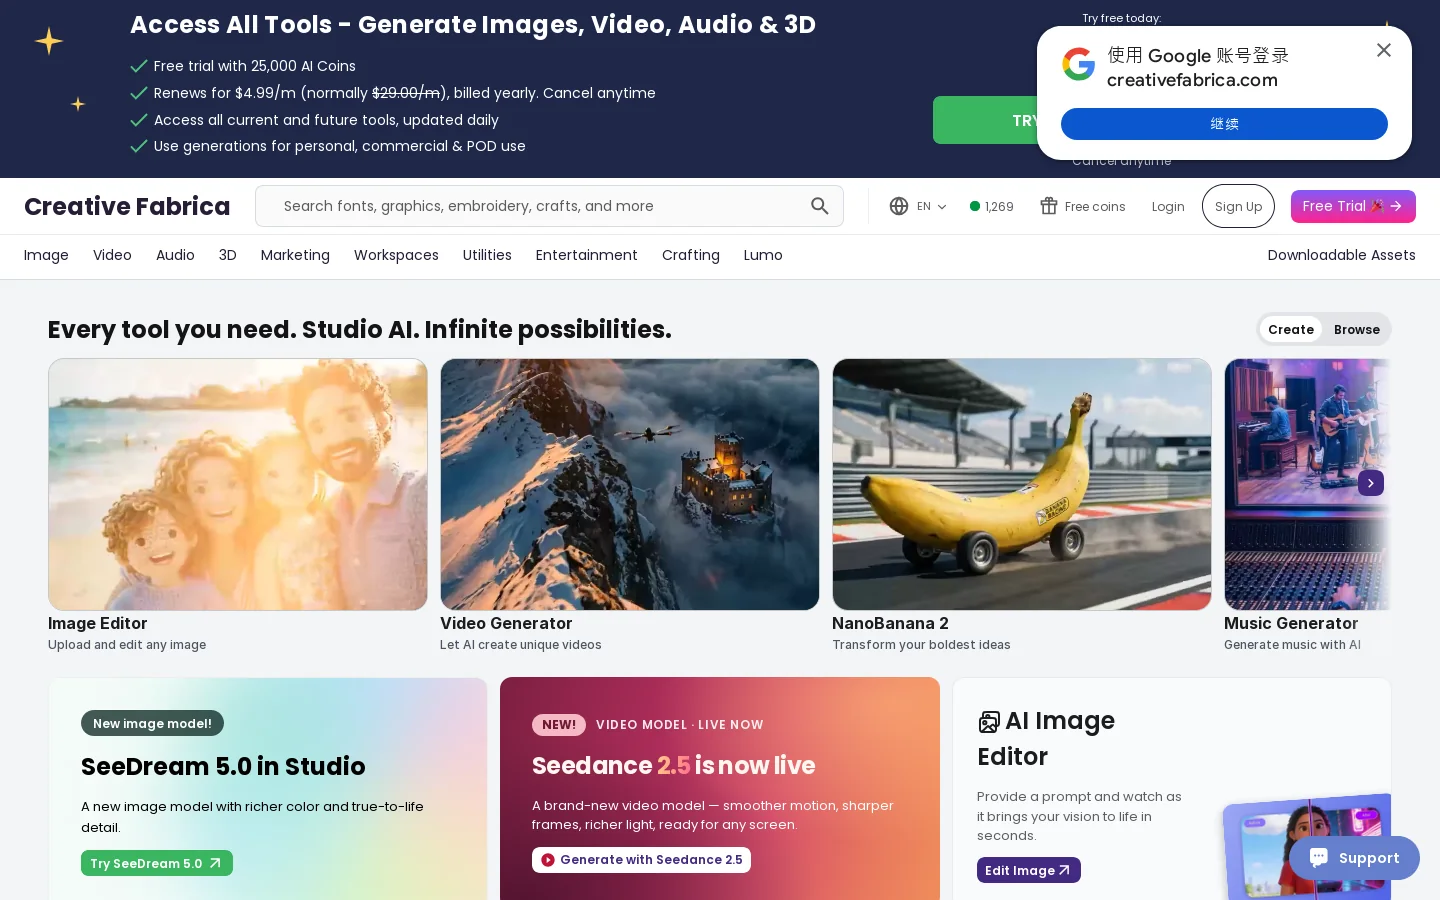Click the Sign Up button
The height and width of the screenshot is (900, 1440).
pos(1238,206)
